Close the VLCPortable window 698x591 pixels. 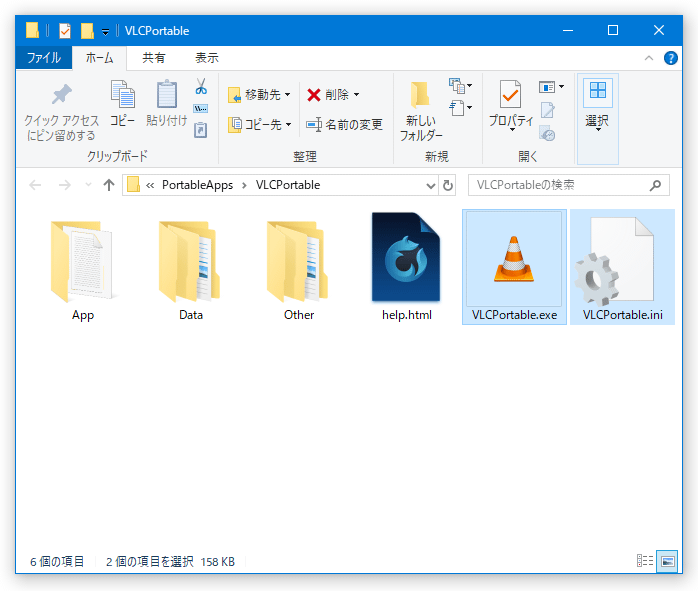click(659, 30)
